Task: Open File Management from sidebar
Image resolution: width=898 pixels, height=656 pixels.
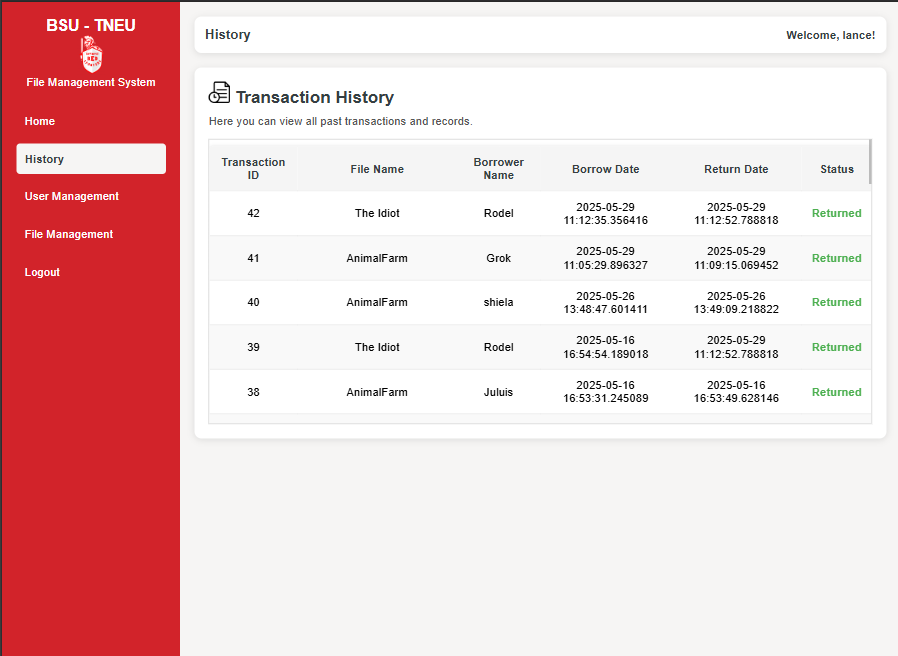Action: 69,234
